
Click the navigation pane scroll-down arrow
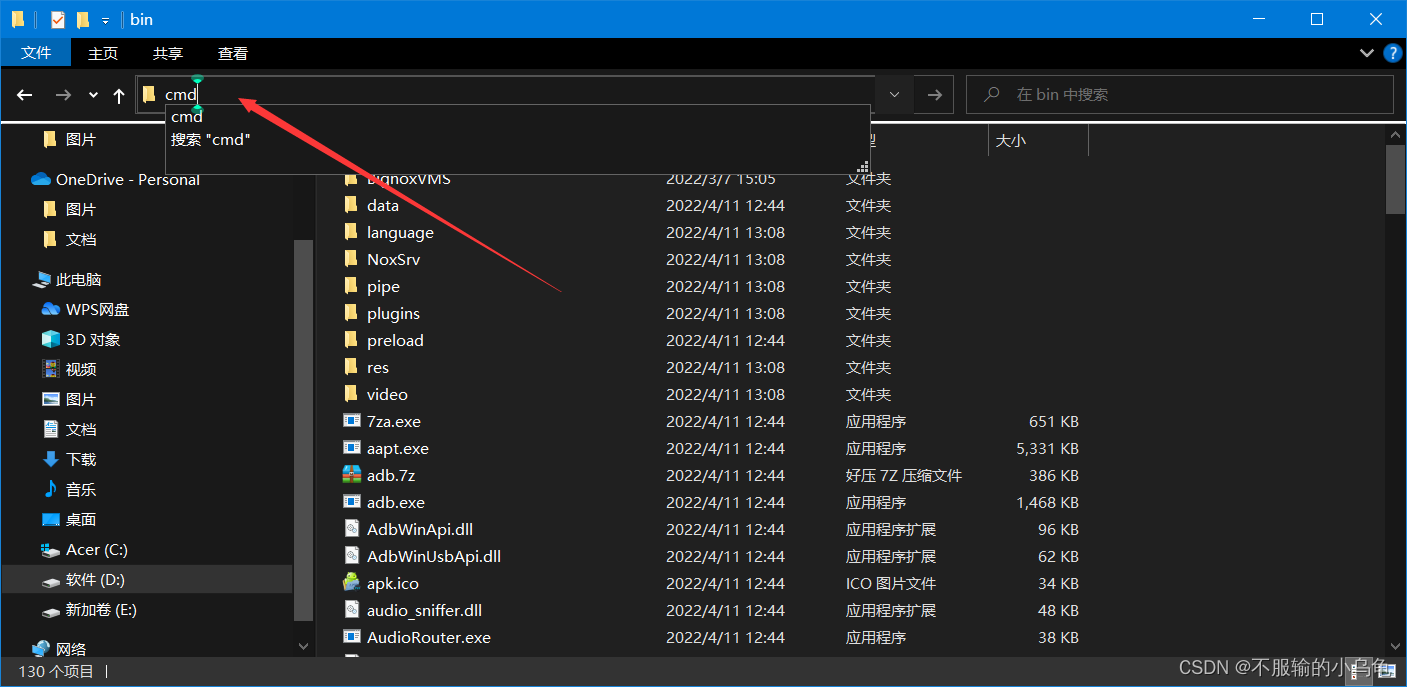pos(304,647)
